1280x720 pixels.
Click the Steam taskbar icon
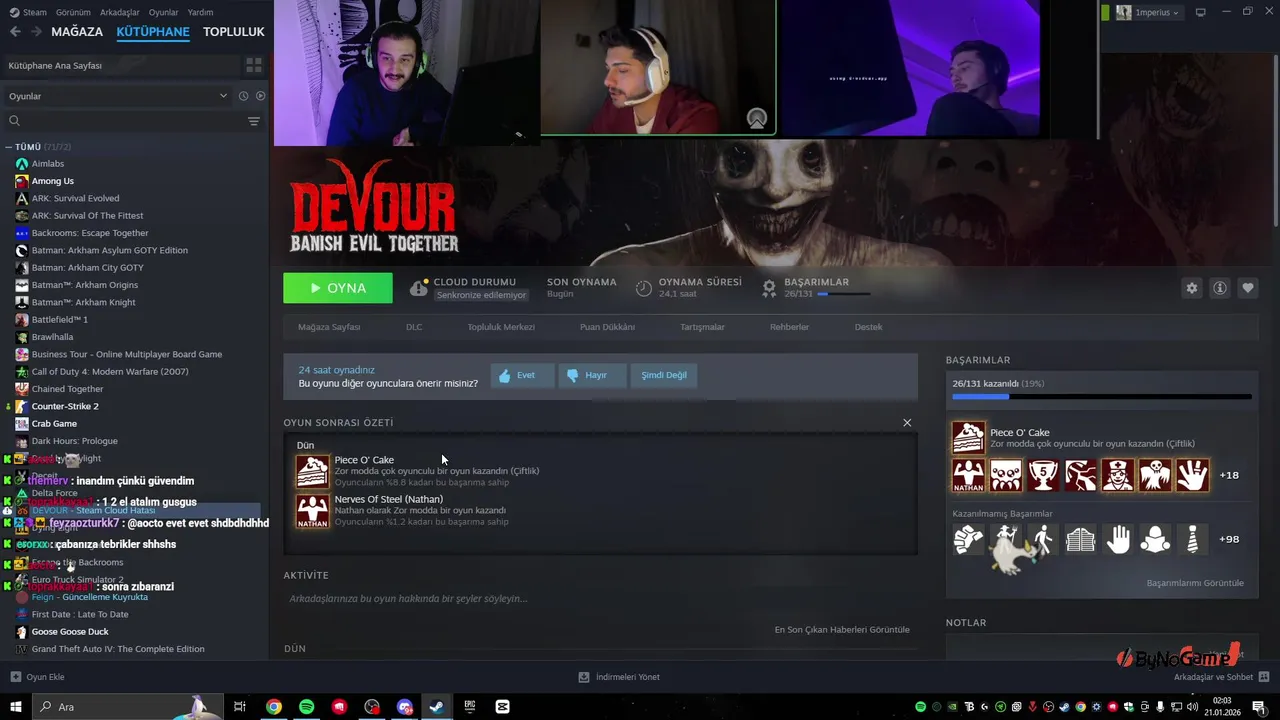(437, 707)
